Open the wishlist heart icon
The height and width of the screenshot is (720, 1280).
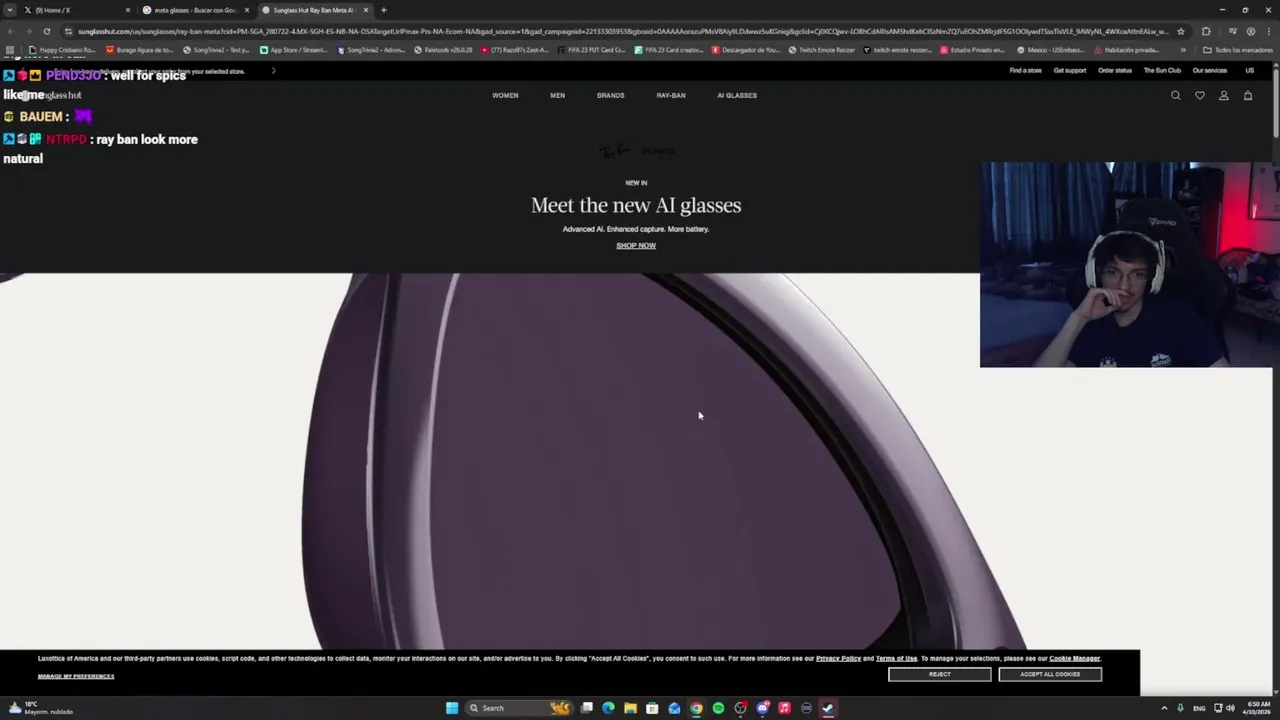coord(1200,96)
